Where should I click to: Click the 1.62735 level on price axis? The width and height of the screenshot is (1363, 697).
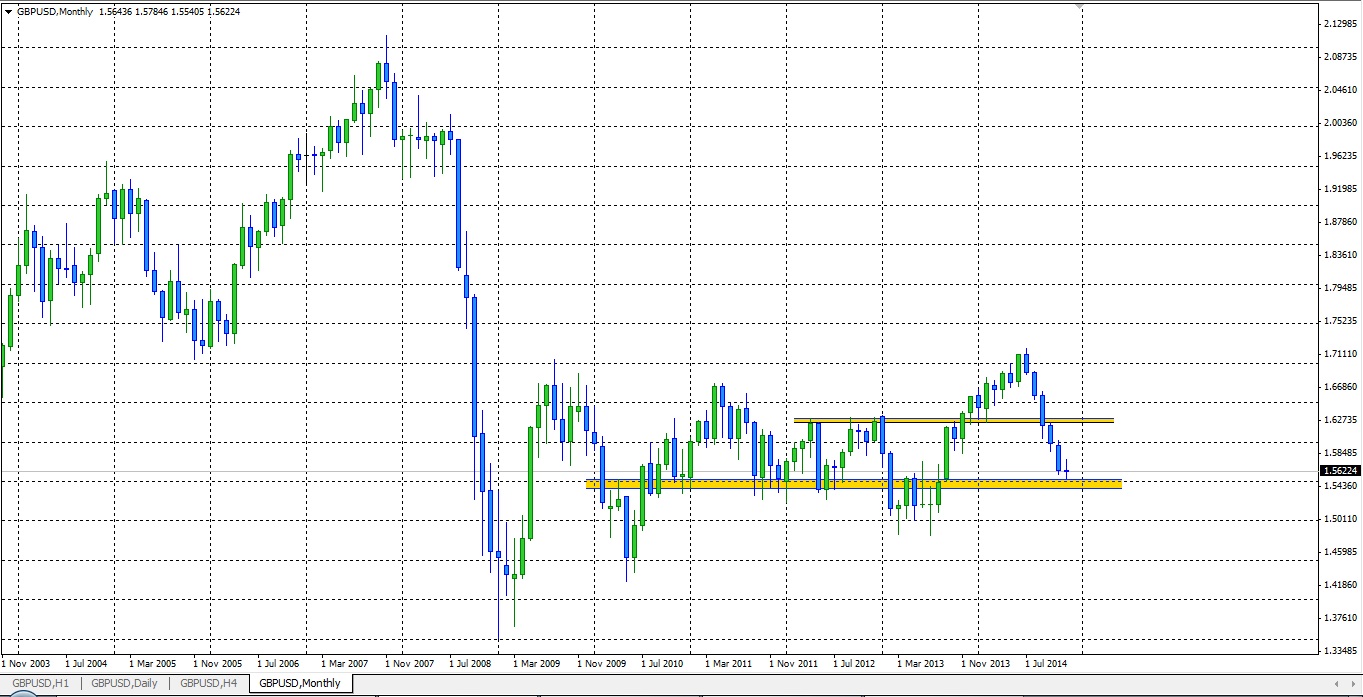(1339, 419)
